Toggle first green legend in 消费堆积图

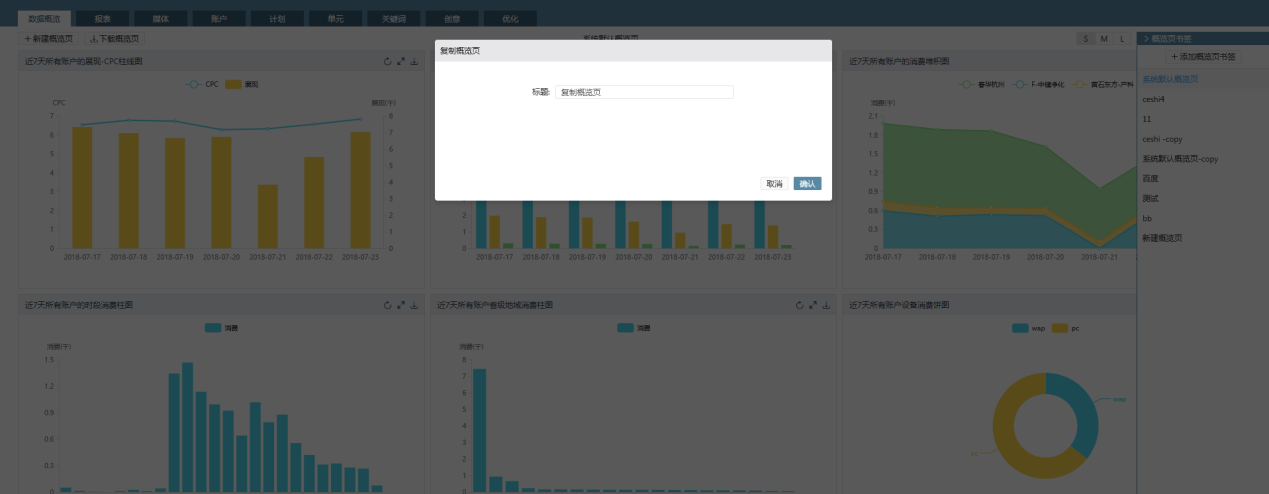coord(981,85)
